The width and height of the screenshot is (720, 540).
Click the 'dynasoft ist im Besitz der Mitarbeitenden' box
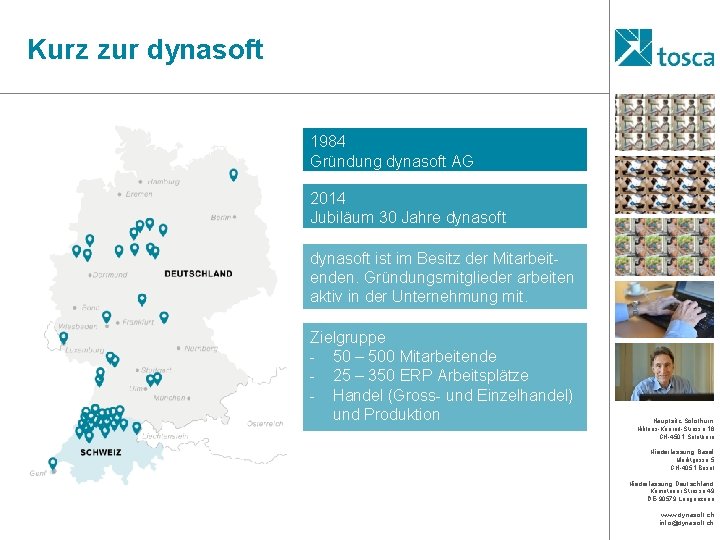[x=444, y=276]
